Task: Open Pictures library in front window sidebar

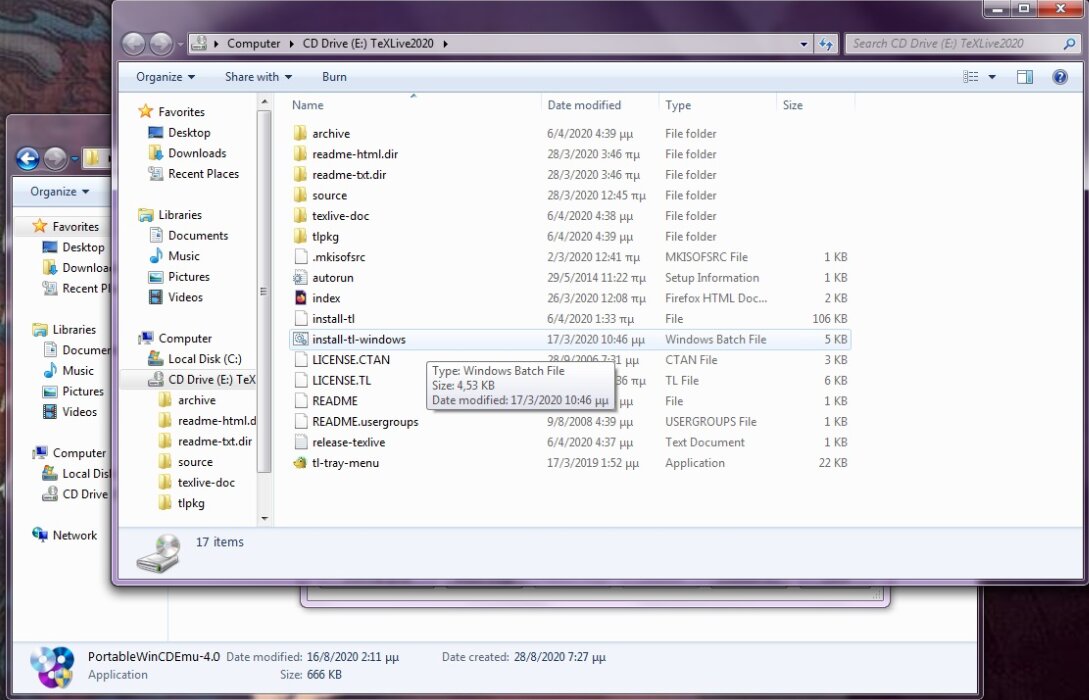Action: 189,276
